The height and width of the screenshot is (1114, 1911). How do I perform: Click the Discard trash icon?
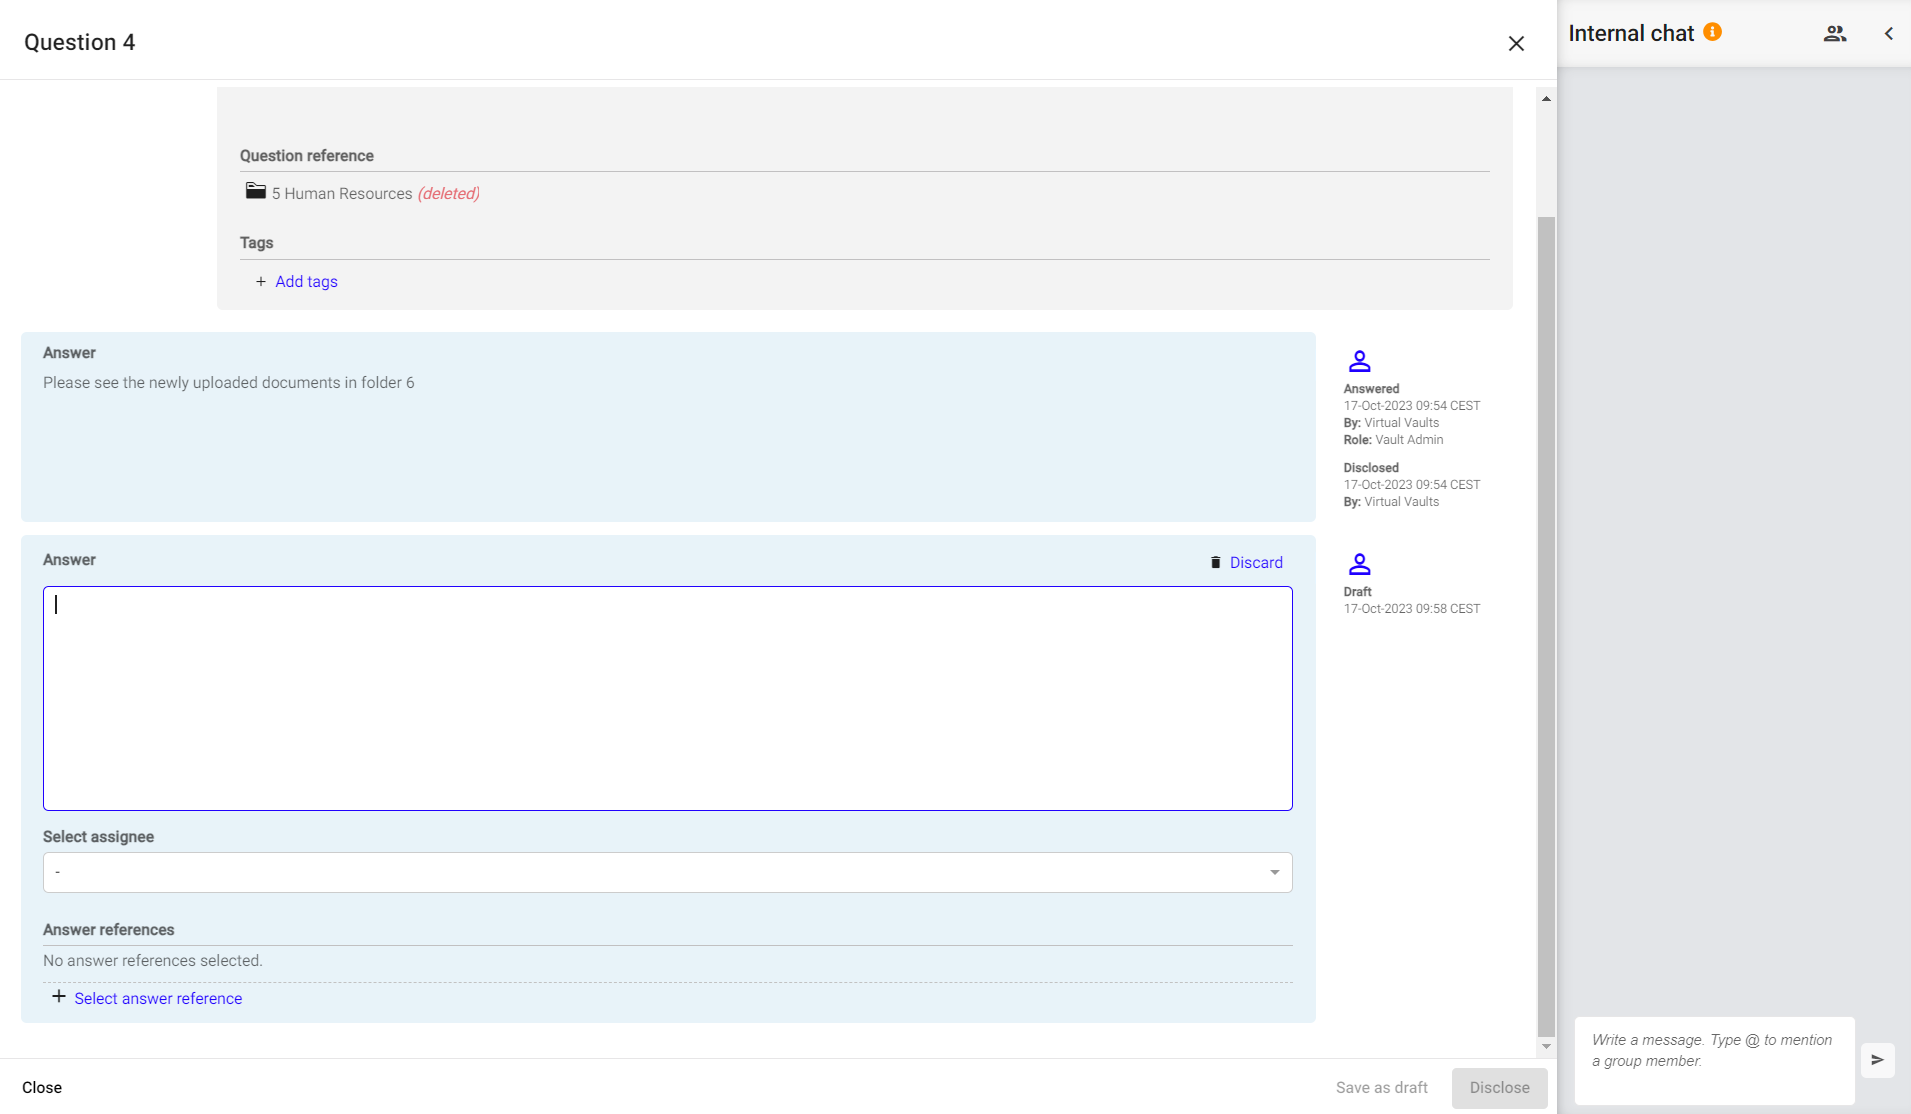[x=1215, y=562]
